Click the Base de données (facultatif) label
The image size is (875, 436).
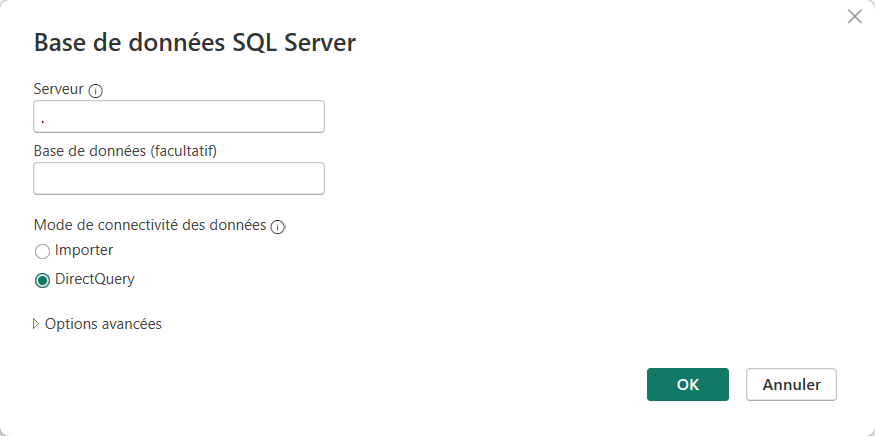coord(125,151)
